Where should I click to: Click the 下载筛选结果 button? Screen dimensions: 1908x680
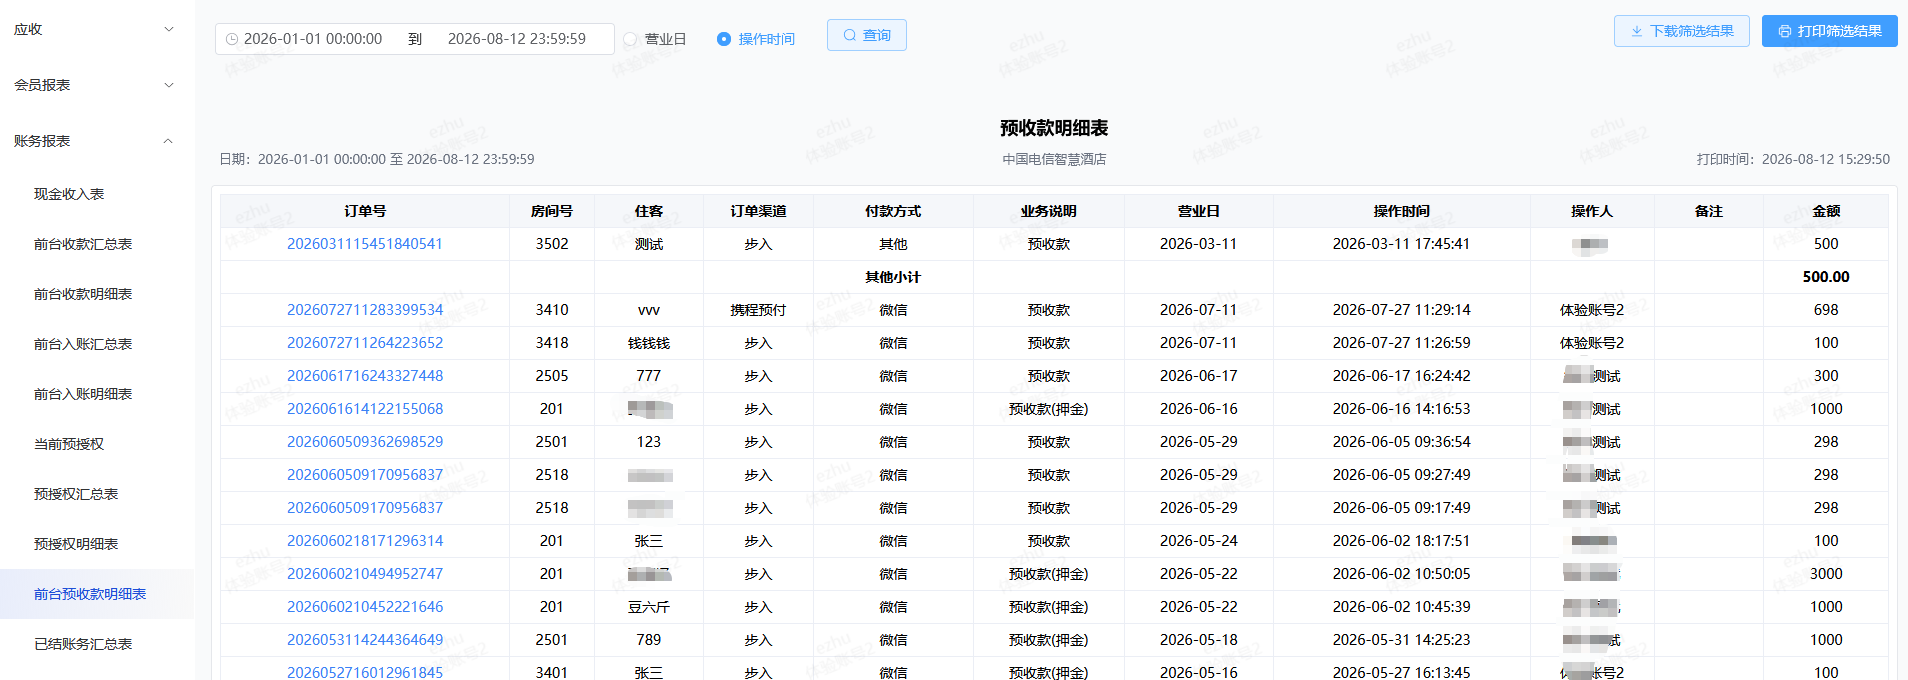[1682, 31]
